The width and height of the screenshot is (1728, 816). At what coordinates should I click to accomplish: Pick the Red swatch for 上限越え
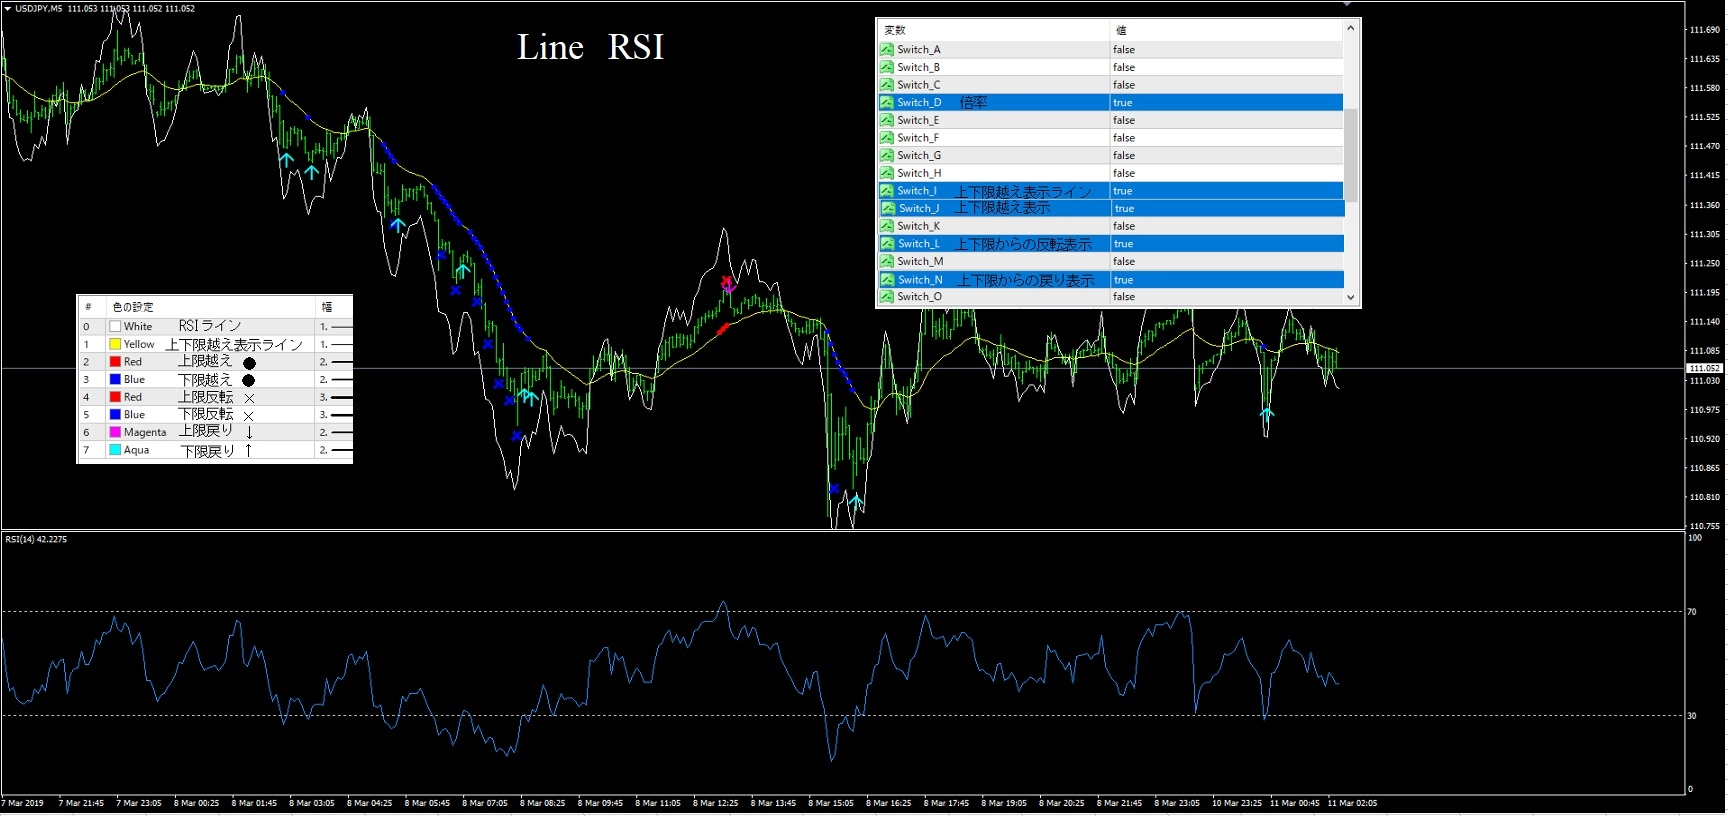(115, 362)
